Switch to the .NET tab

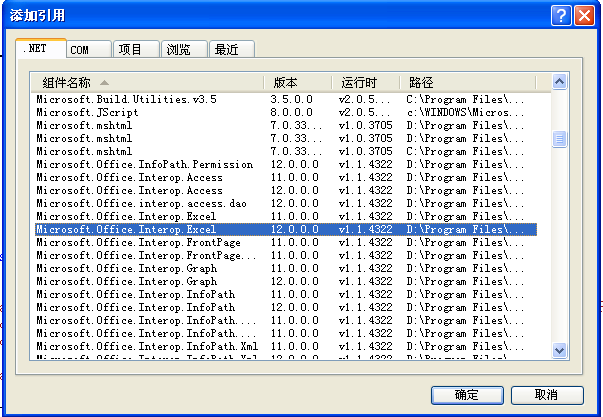click(x=41, y=48)
